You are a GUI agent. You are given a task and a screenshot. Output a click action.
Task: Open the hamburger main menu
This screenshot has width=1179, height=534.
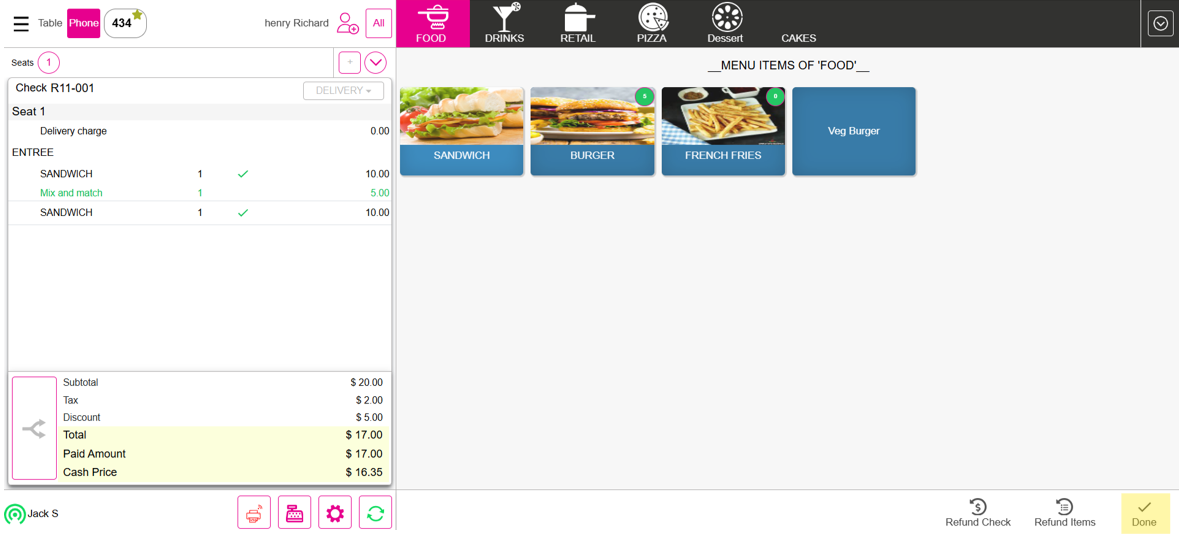(20, 23)
